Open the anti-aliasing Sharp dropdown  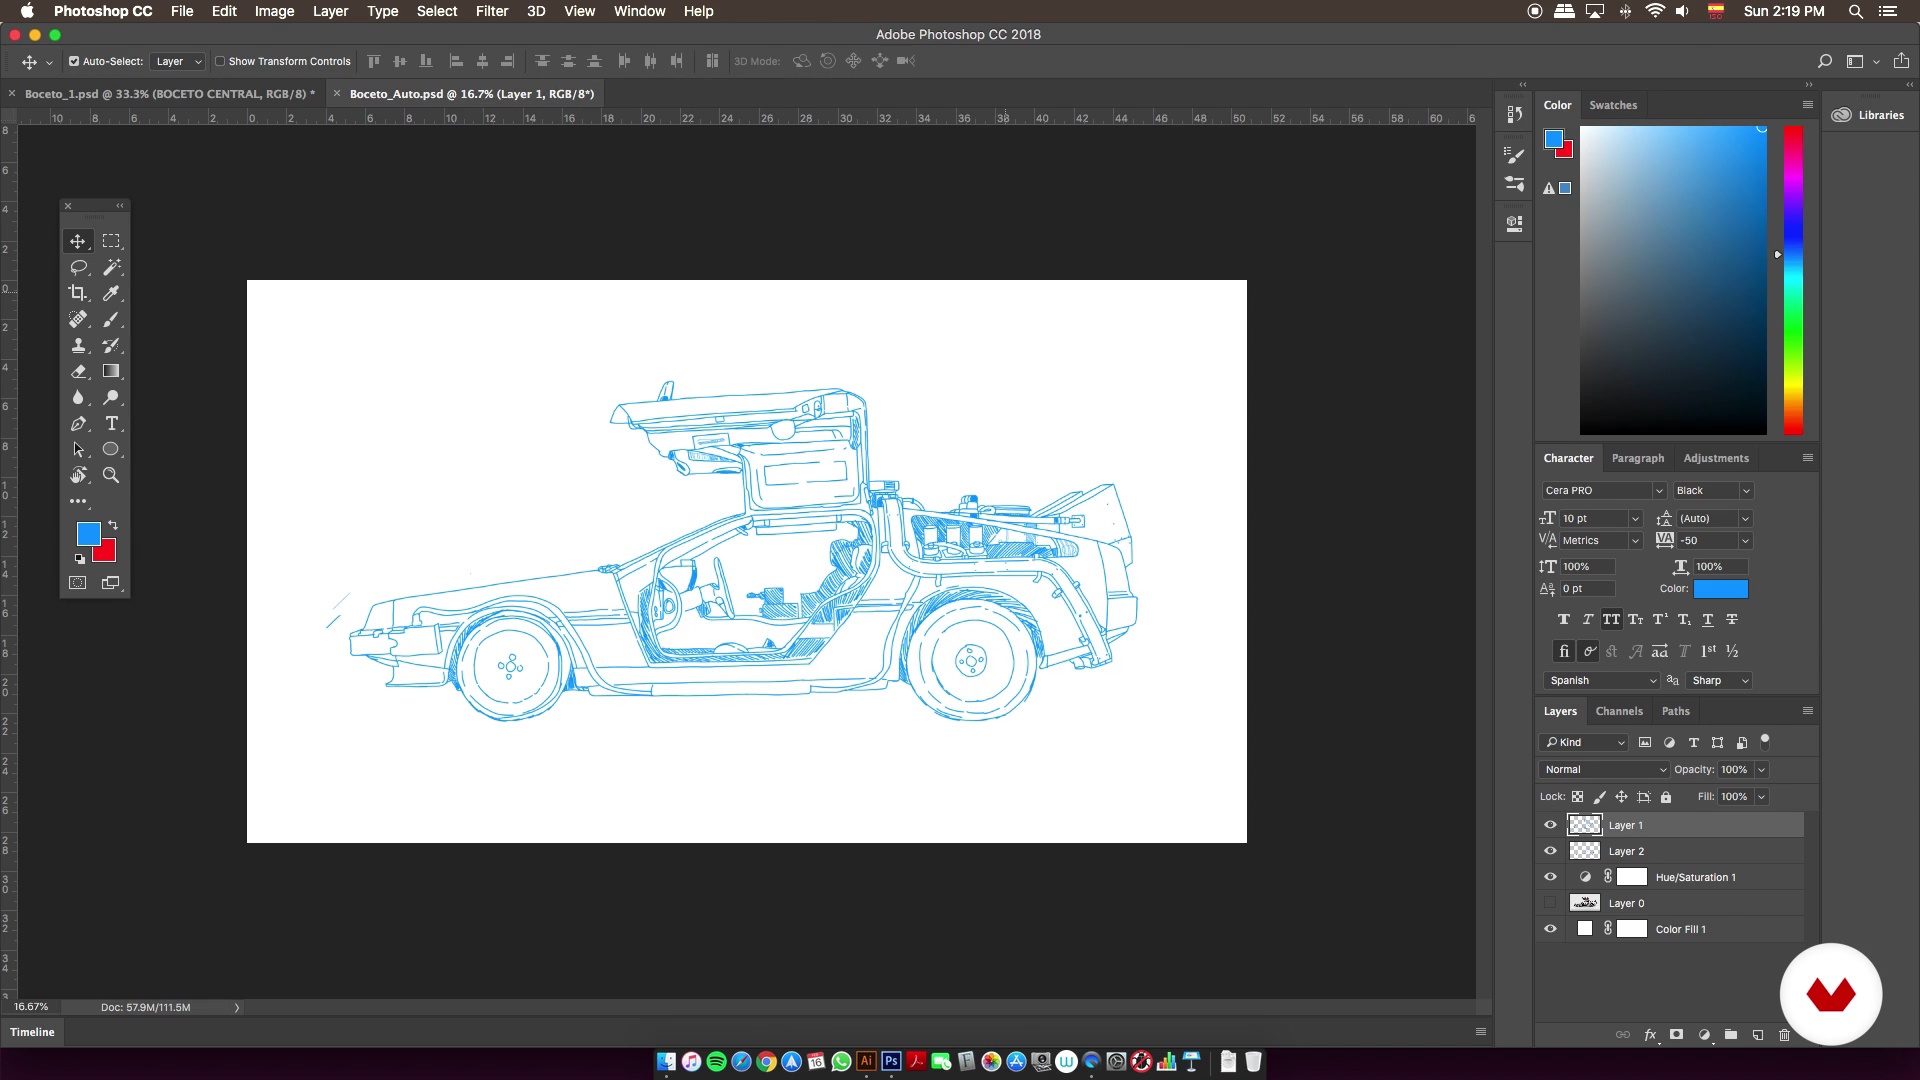[1719, 680]
